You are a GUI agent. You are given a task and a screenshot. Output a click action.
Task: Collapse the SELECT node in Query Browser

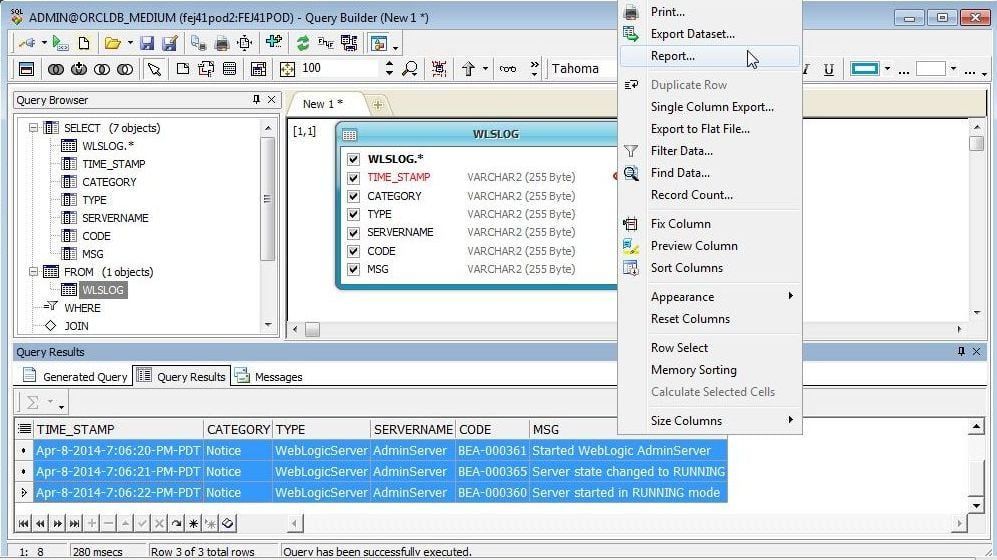tap(33, 128)
